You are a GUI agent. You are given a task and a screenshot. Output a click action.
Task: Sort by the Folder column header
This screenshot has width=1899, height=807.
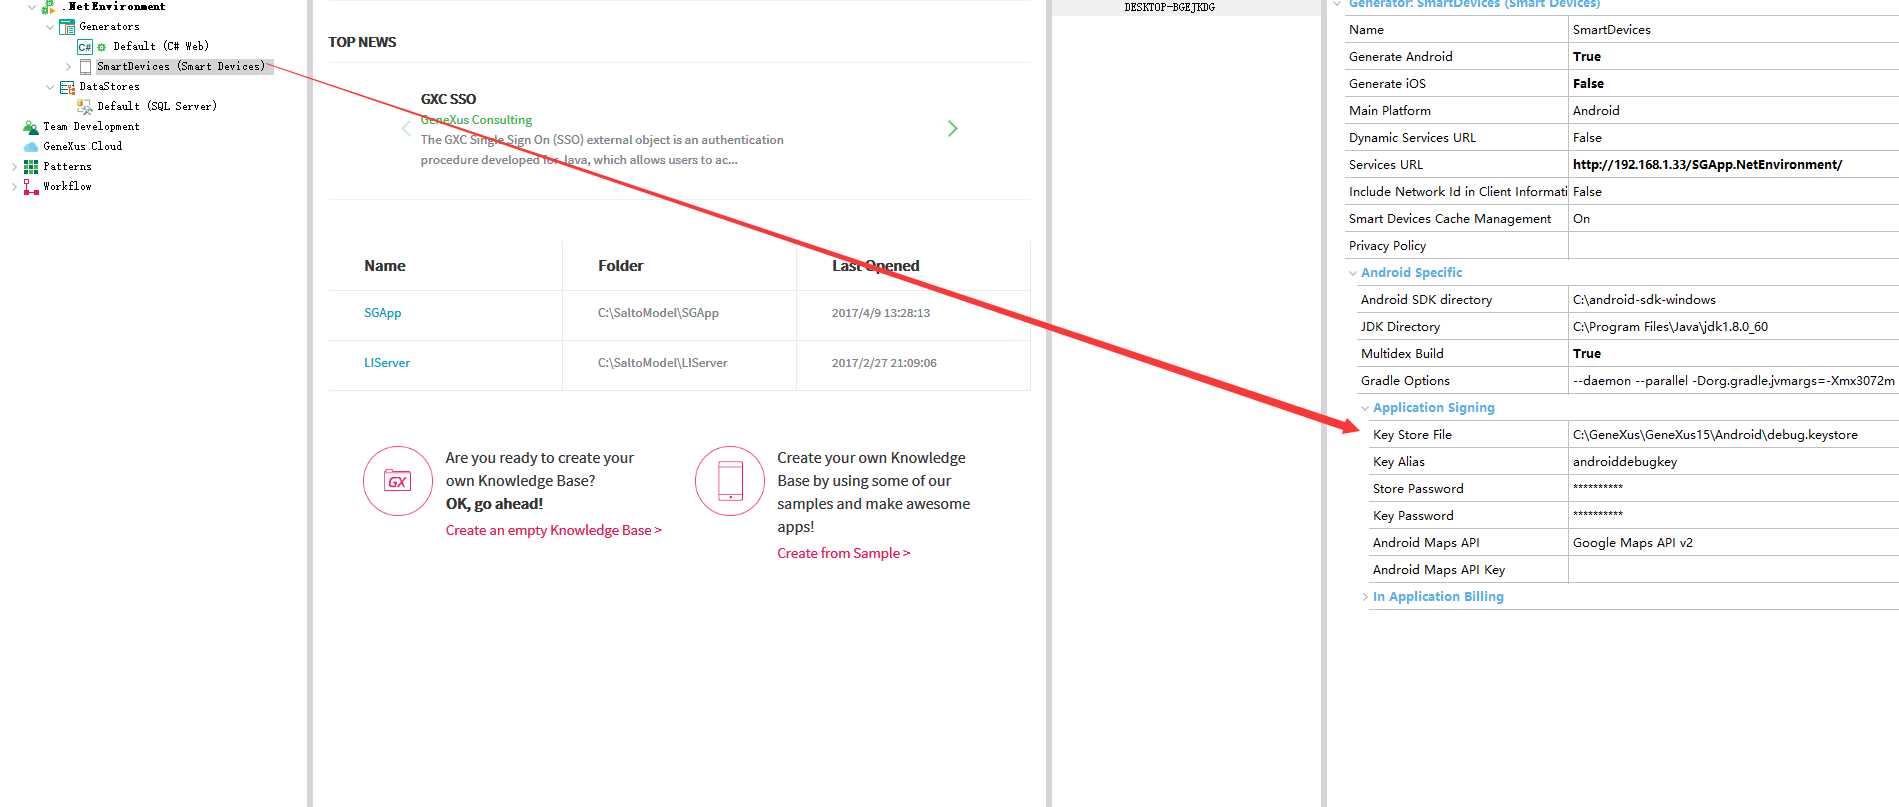click(620, 266)
